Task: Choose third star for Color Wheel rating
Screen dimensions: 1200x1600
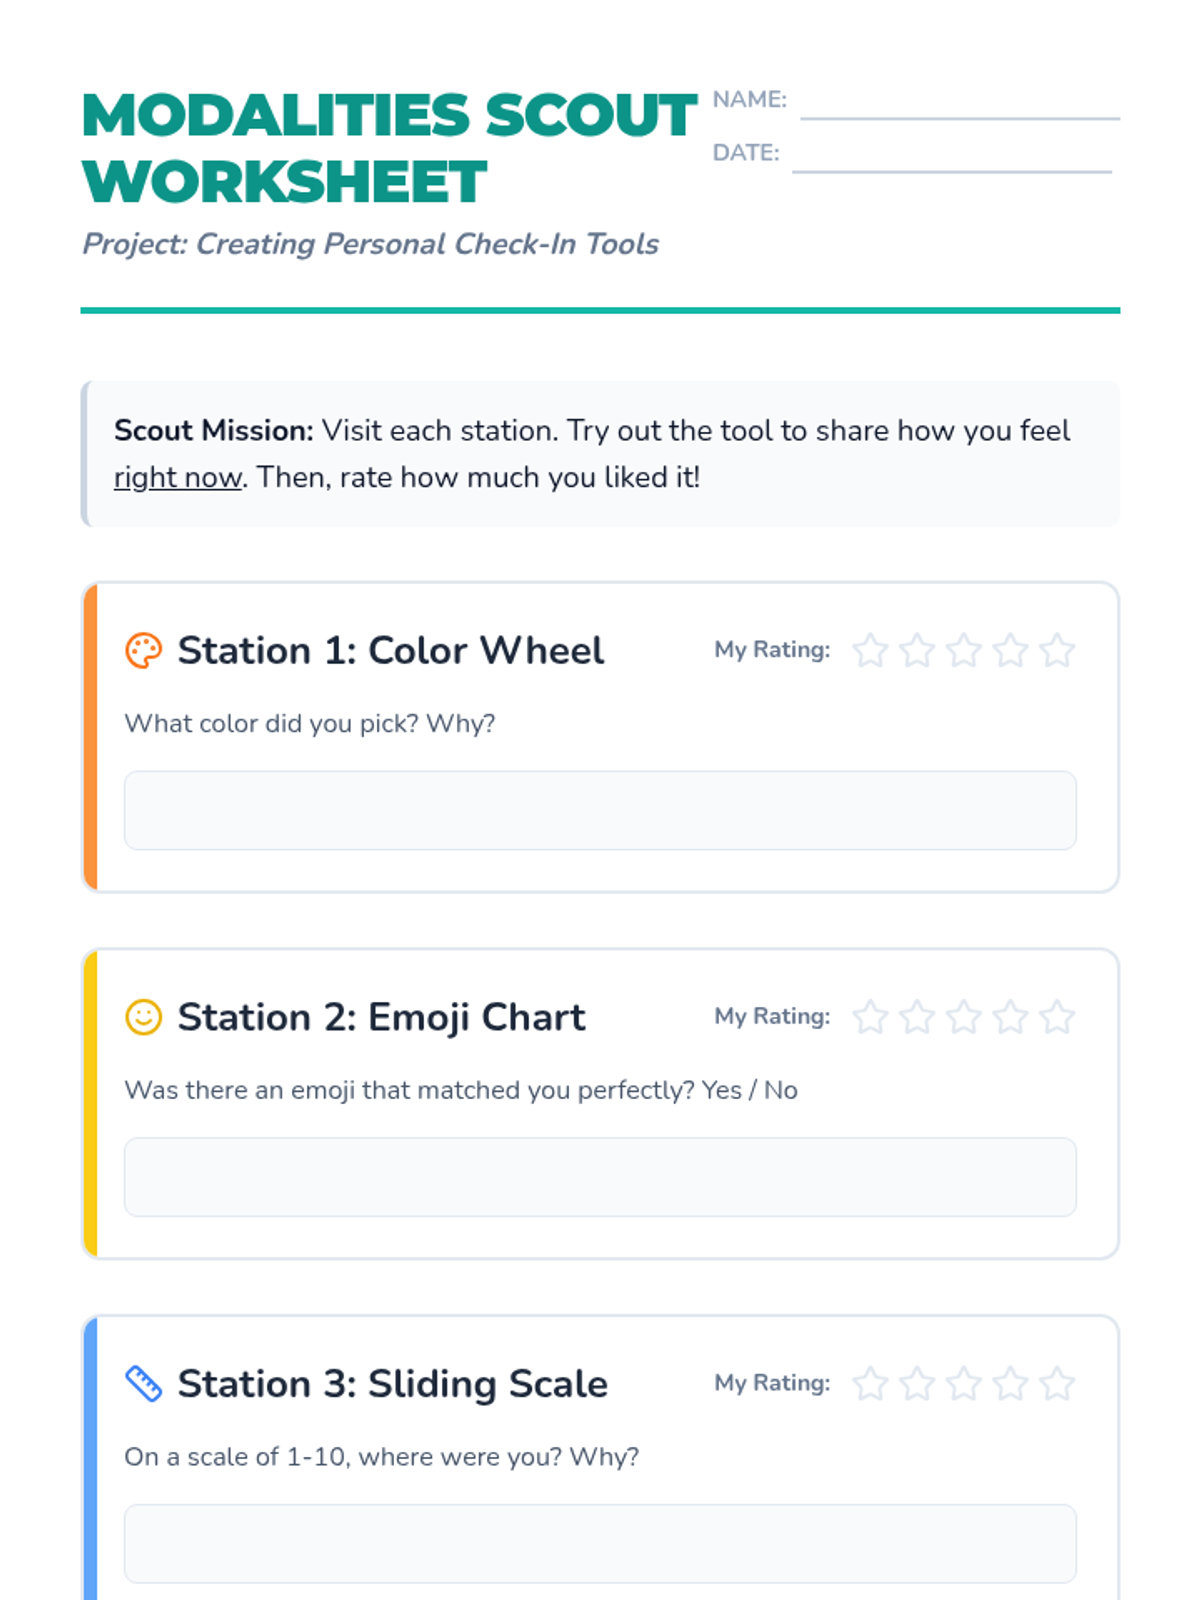Action: [x=964, y=651]
